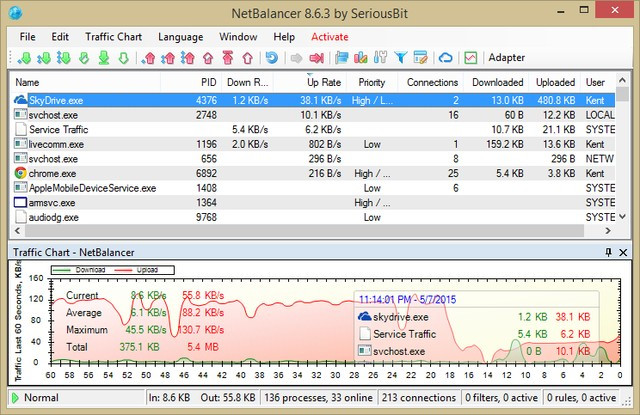640x415 pixels.
Task: Click the horizontal scroll left arrow
Action: click(x=18, y=231)
